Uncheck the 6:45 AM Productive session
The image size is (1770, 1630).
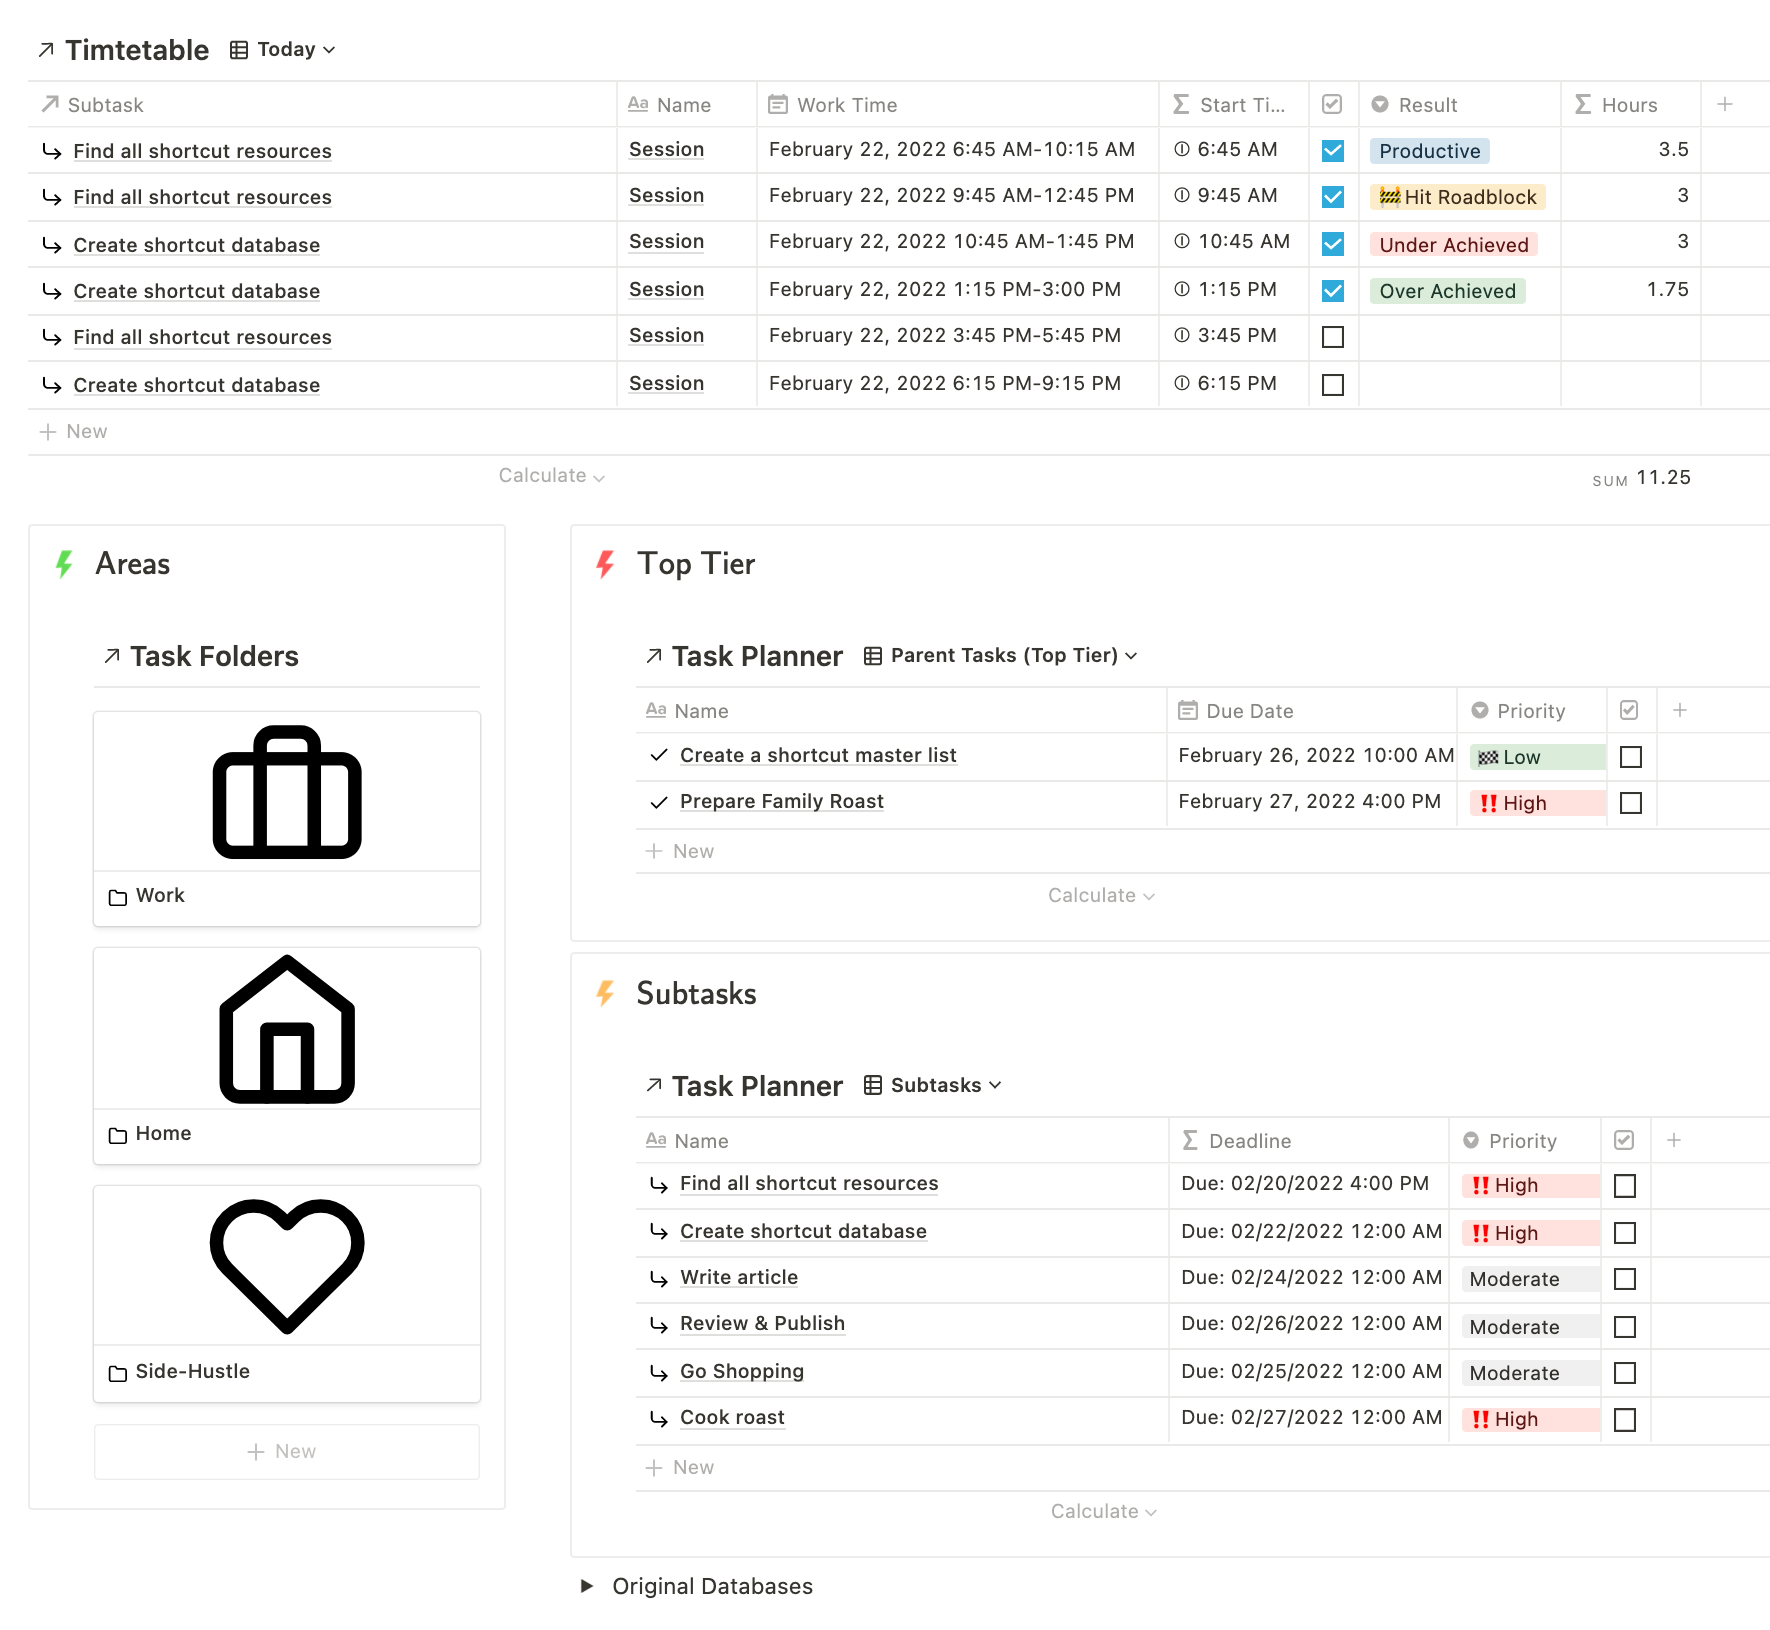tap(1332, 150)
